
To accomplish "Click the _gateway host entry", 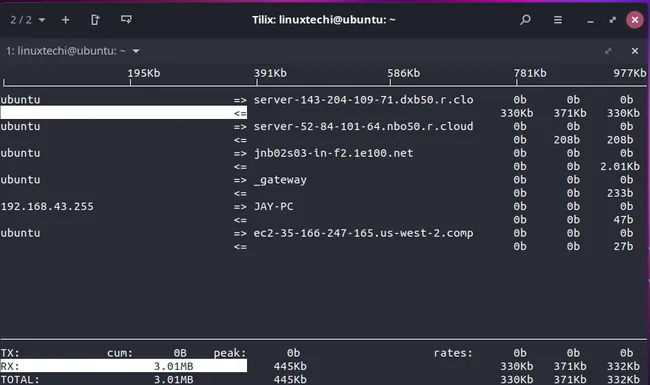I will pos(280,180).
